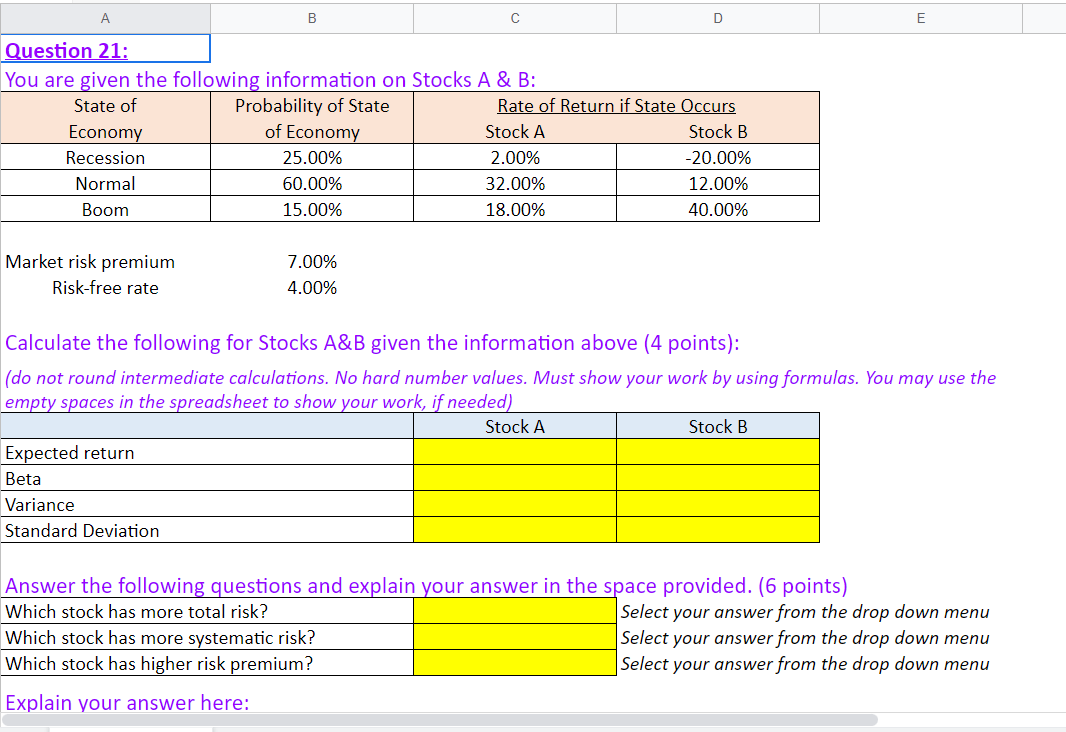
Task: Select the Standard Deviation cell for Stock A
Action: pyautogui.click(x=515, y=529)
